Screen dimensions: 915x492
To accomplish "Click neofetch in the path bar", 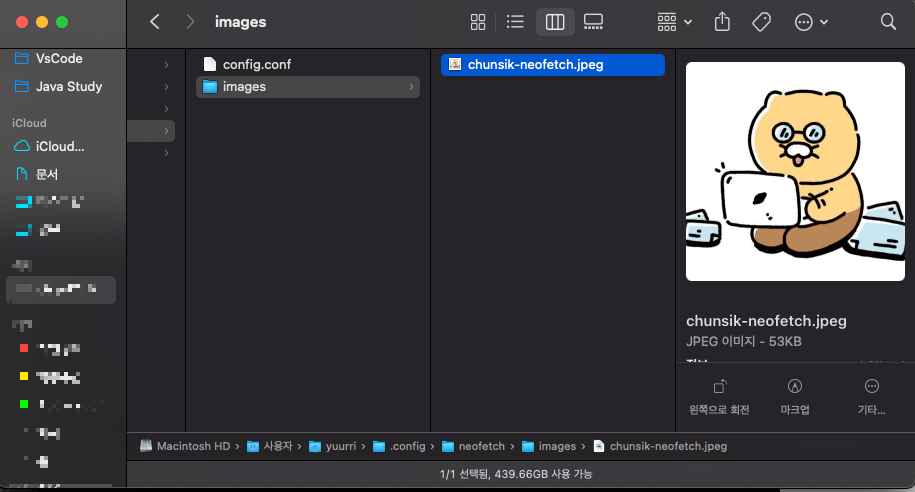I will click(x=473, y=446).
